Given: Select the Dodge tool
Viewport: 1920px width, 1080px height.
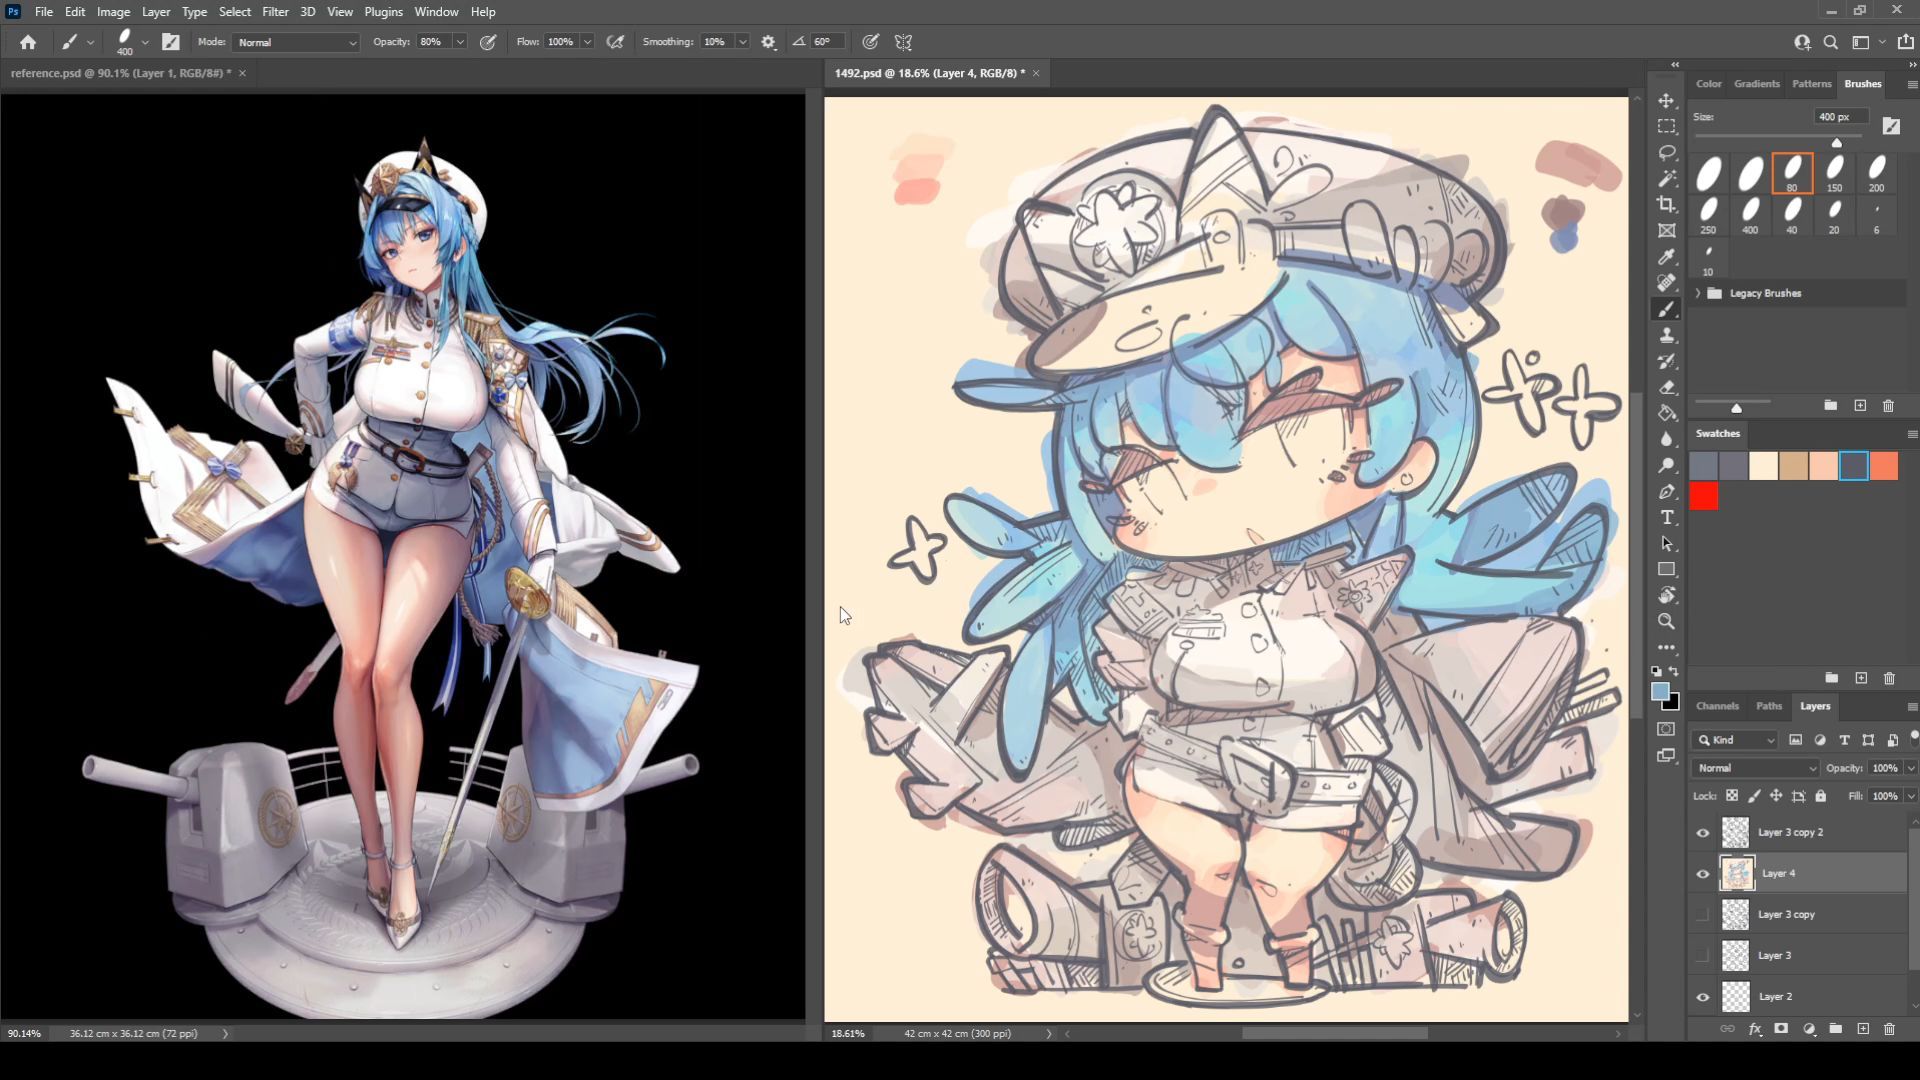Looking at the screenshot, I should (x=1666, y=465).
